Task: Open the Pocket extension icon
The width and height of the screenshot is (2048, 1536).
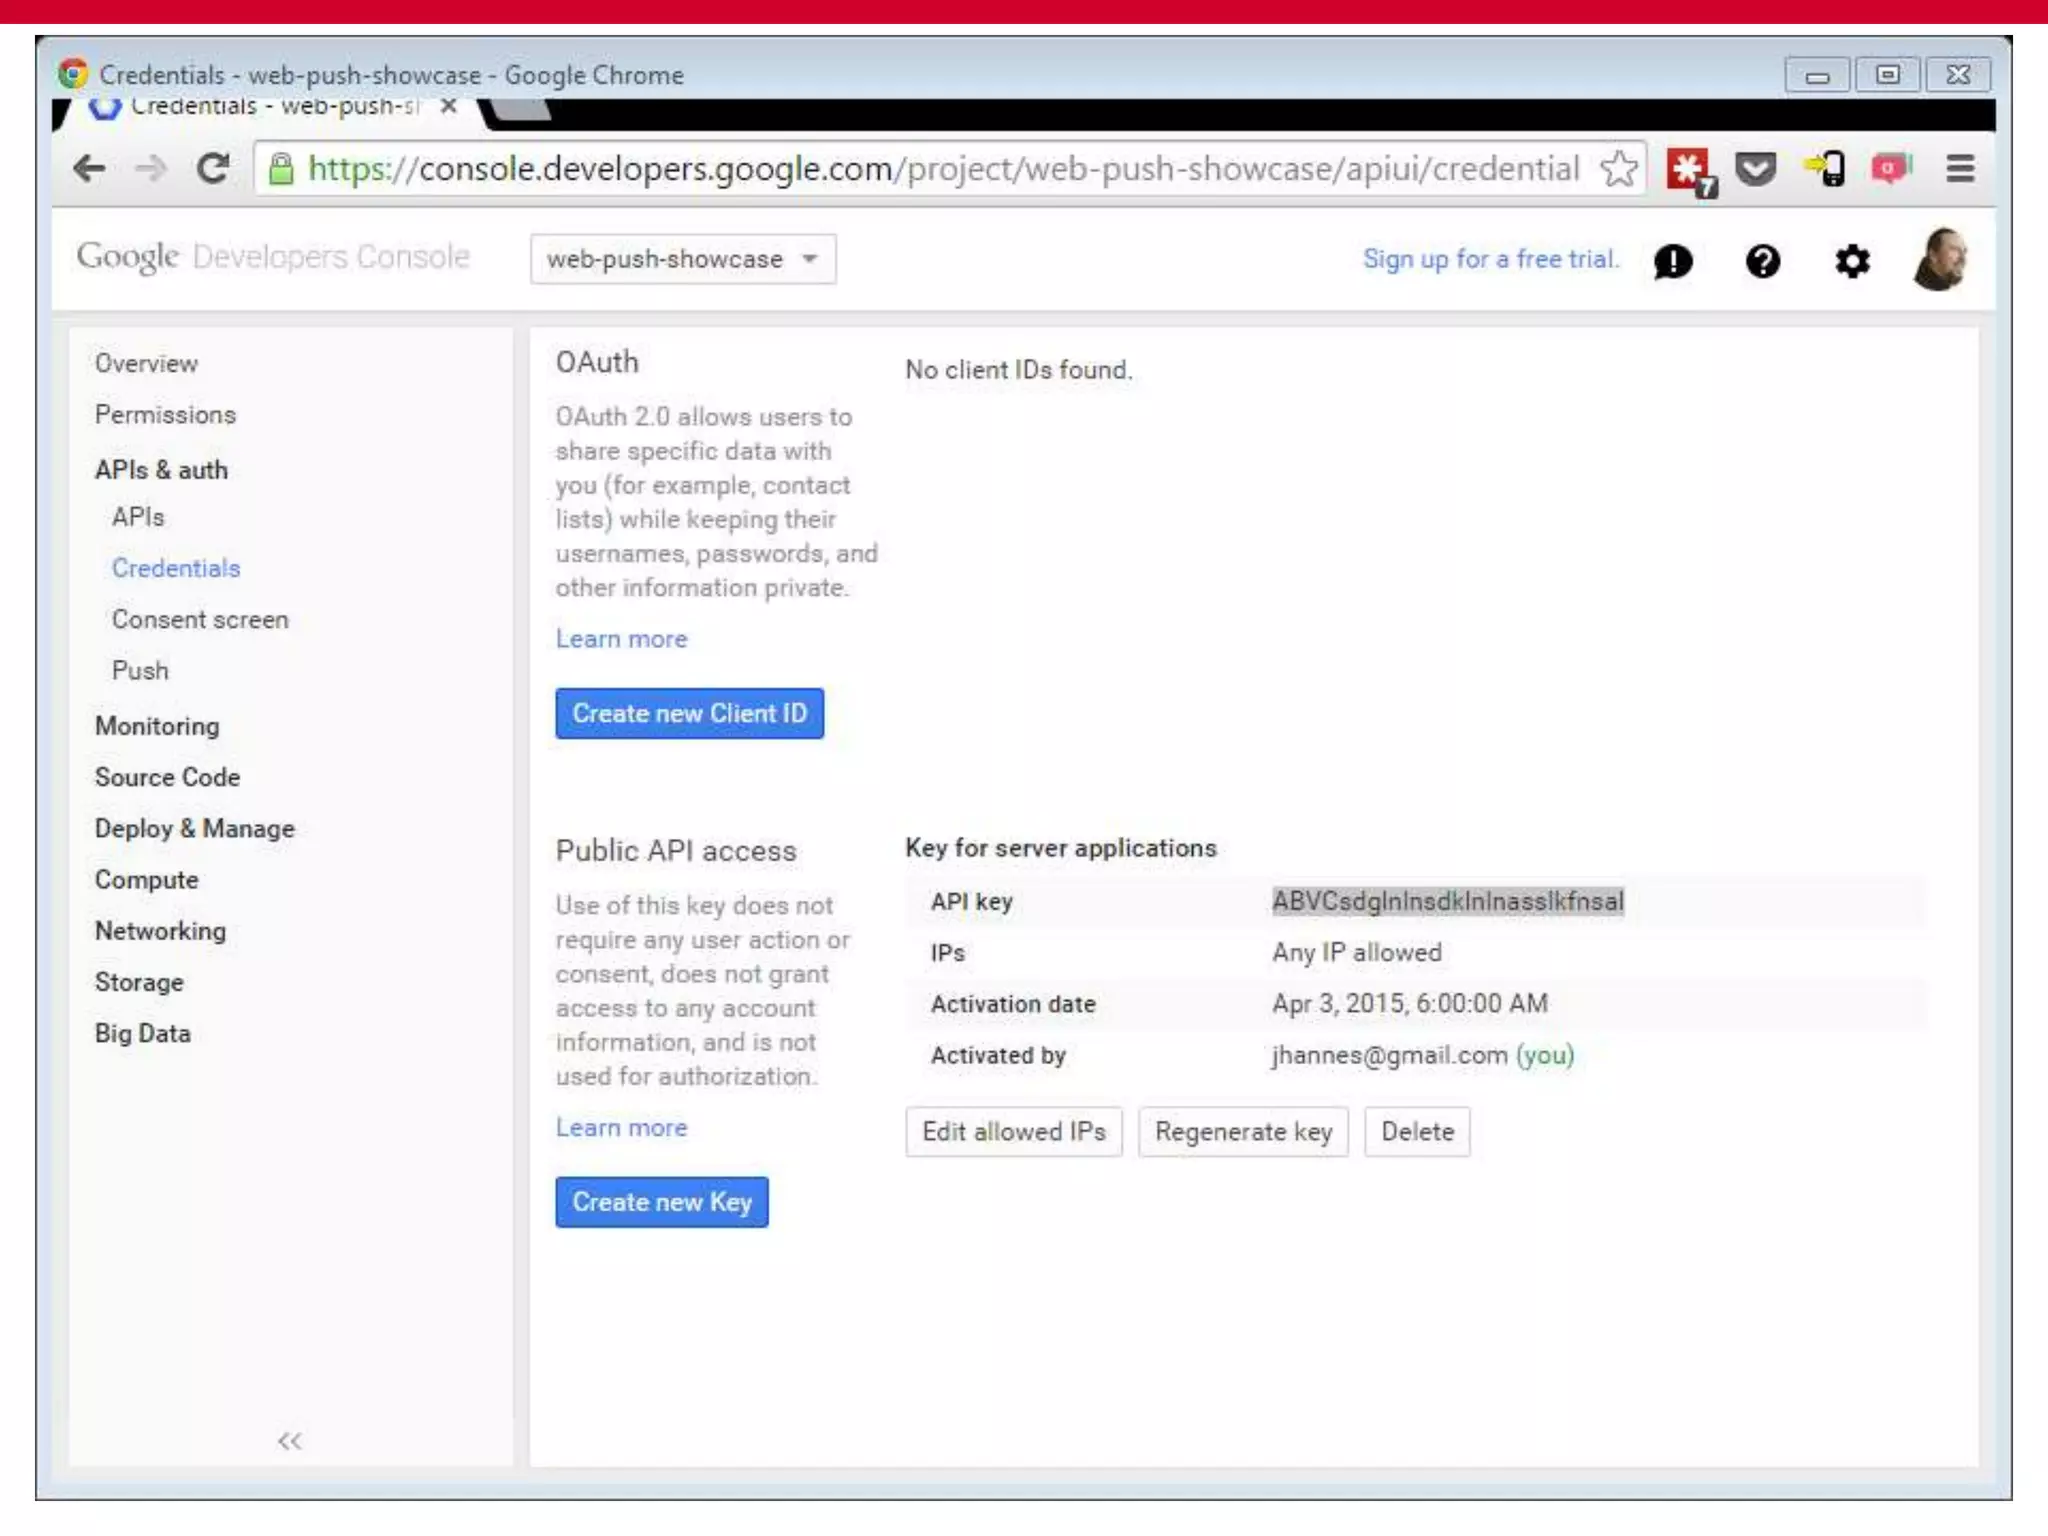Action: (x=1755, y=168)
